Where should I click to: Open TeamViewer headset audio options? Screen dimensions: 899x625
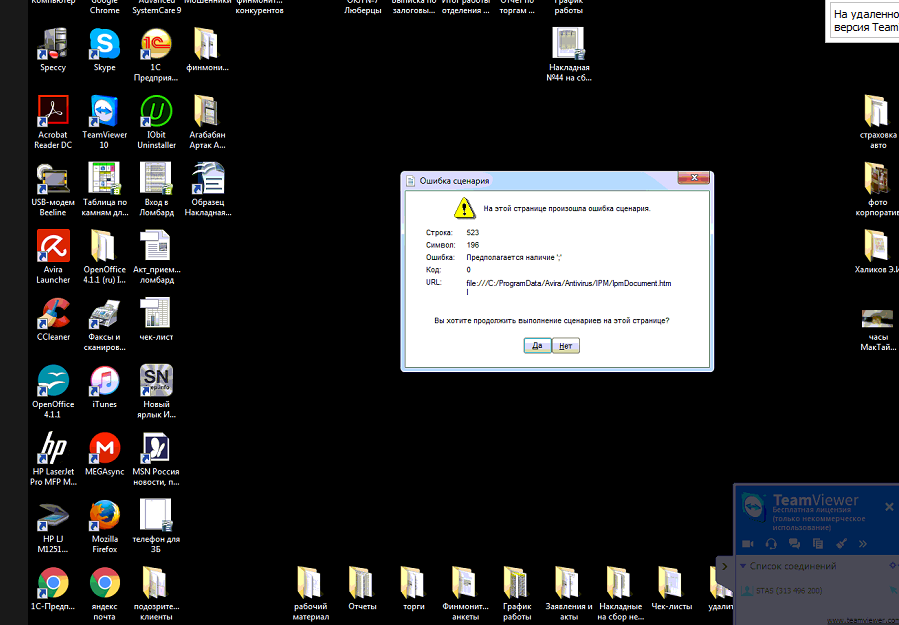(771, 544)
